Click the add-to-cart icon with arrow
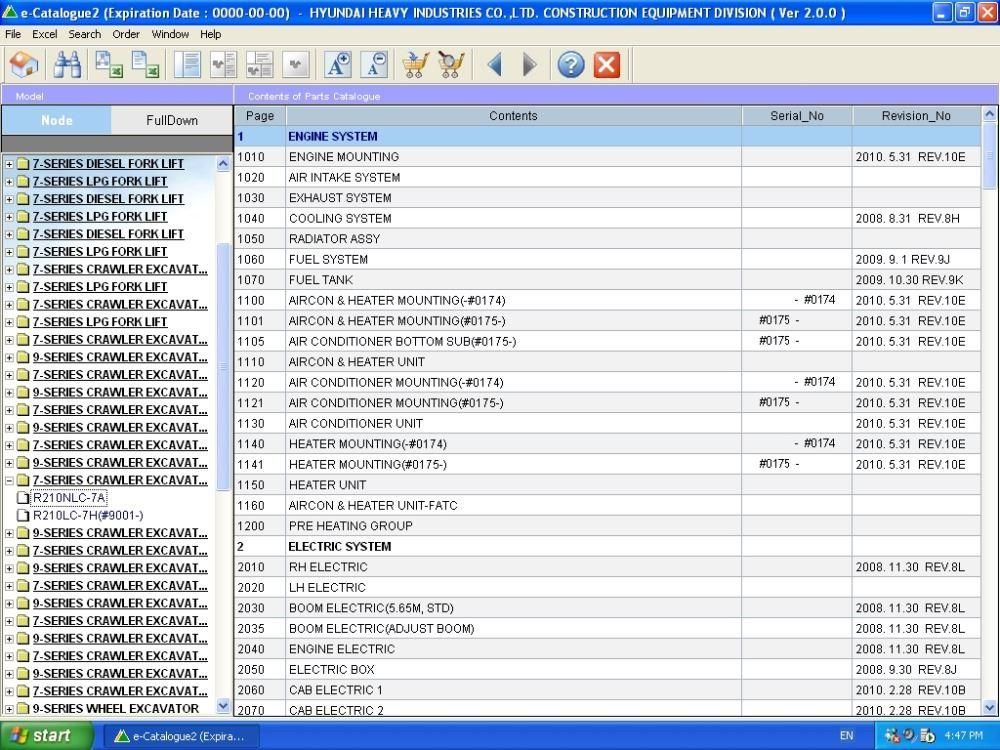Viewport: 1000px width, 750px height. point(415,65)
